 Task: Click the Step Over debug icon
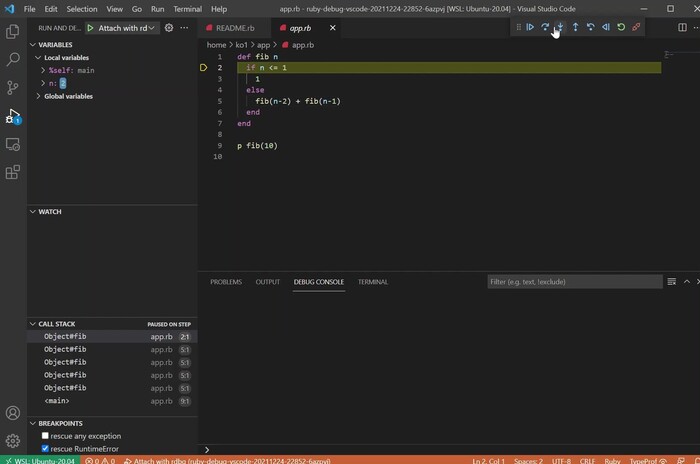point(545,27)
